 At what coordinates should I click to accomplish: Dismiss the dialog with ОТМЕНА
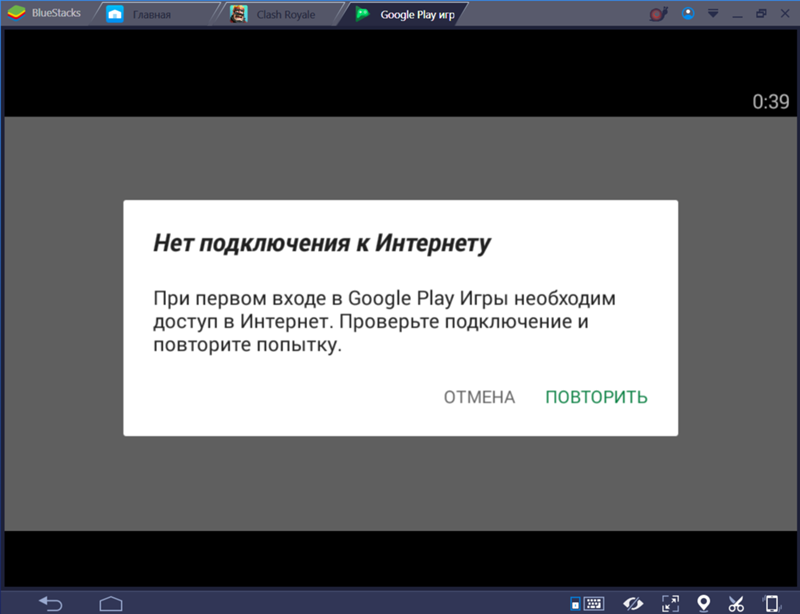point(479,396)
